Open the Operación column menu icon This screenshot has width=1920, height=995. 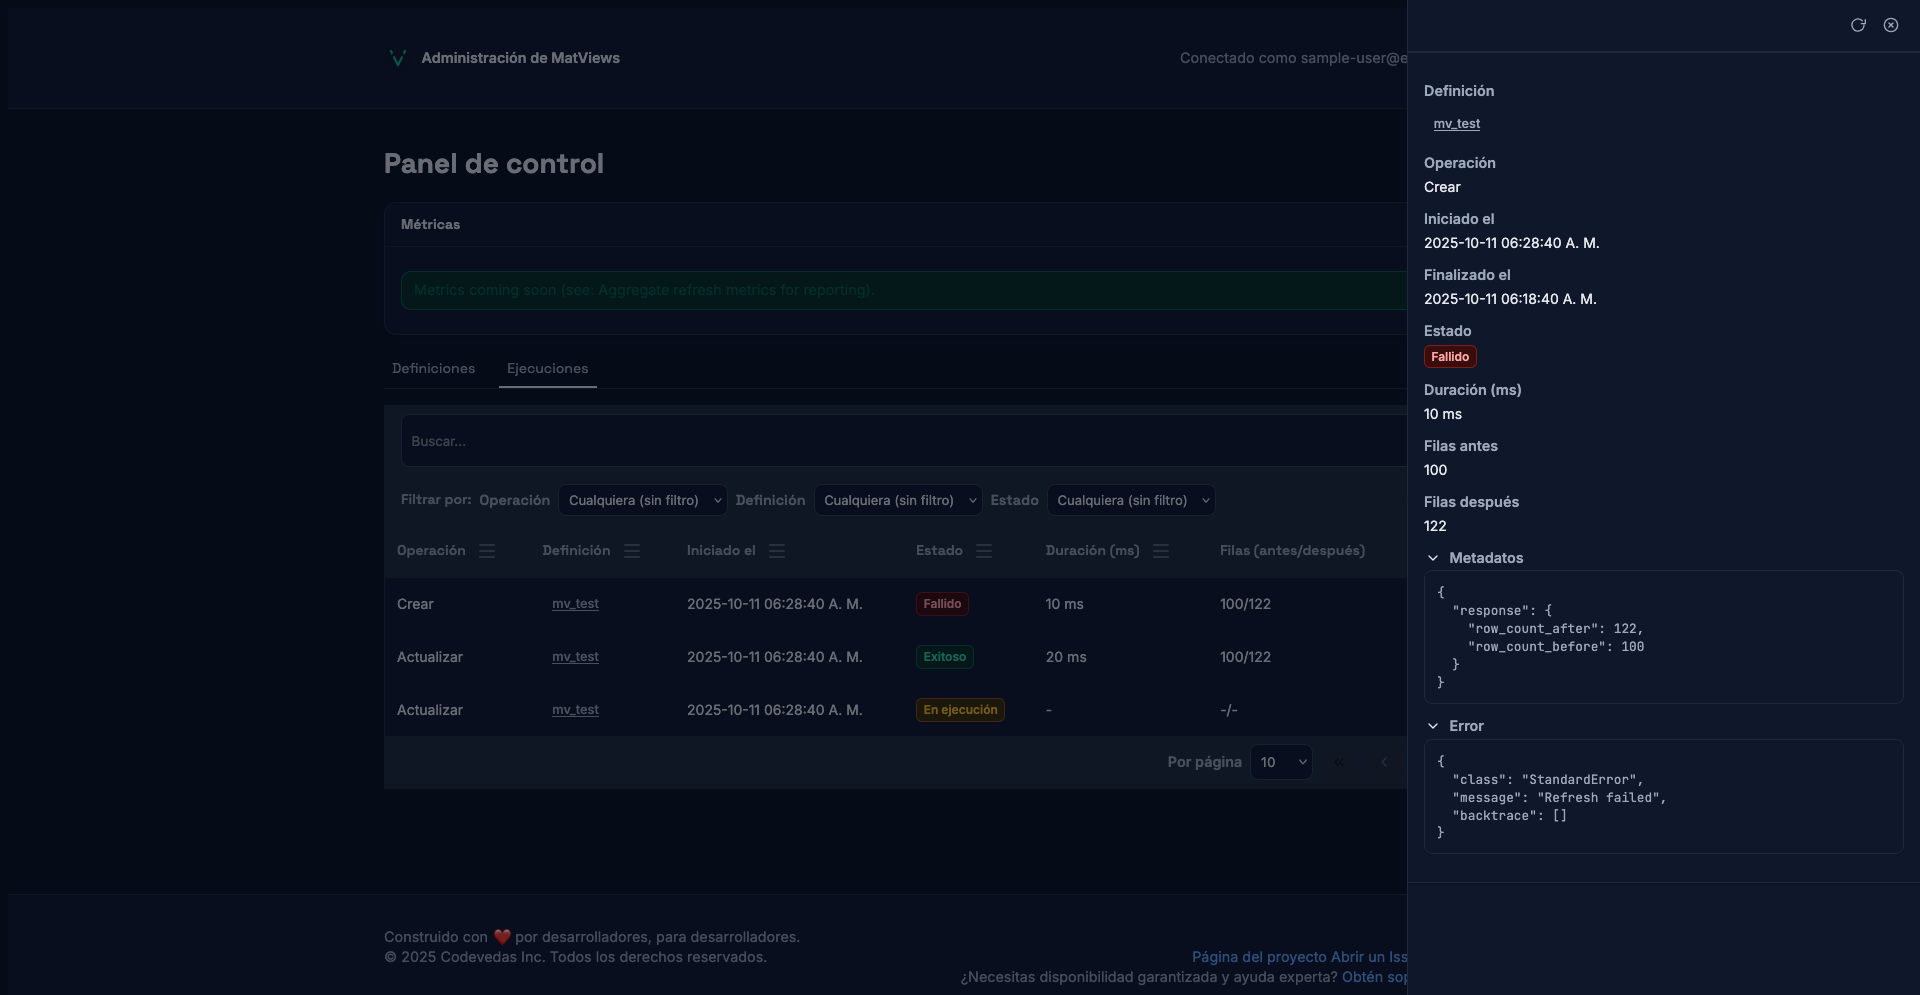[487, 551]
